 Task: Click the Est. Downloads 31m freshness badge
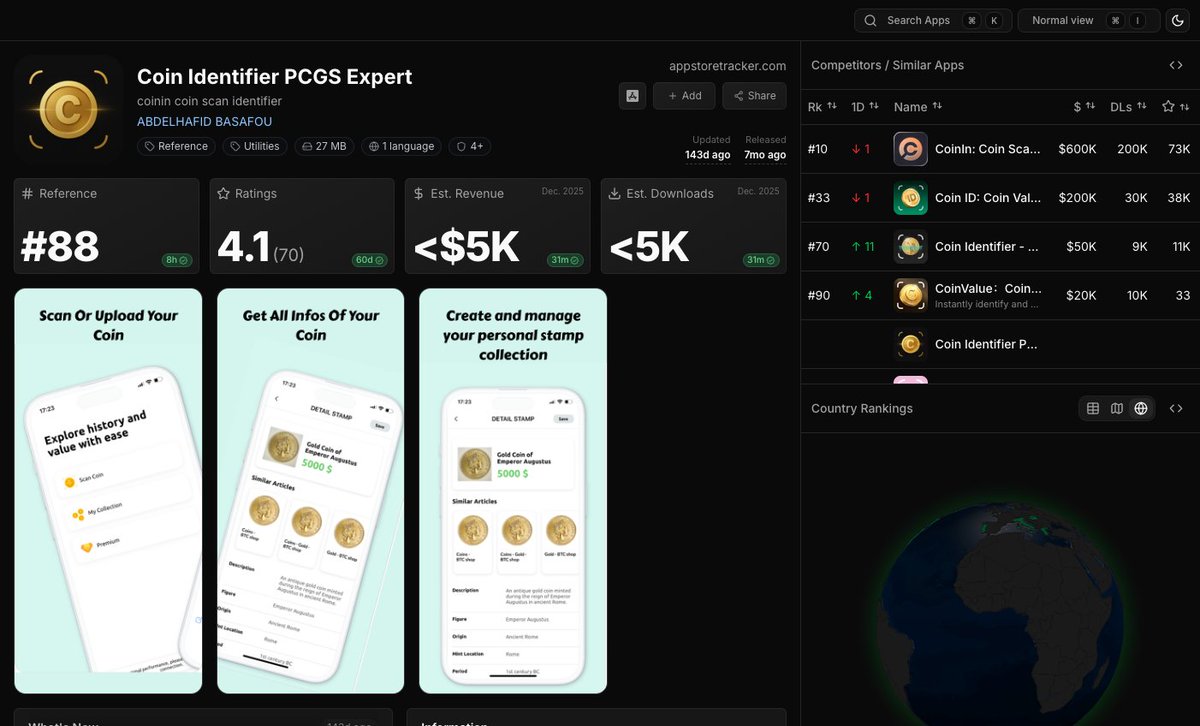tap(762, 260)
